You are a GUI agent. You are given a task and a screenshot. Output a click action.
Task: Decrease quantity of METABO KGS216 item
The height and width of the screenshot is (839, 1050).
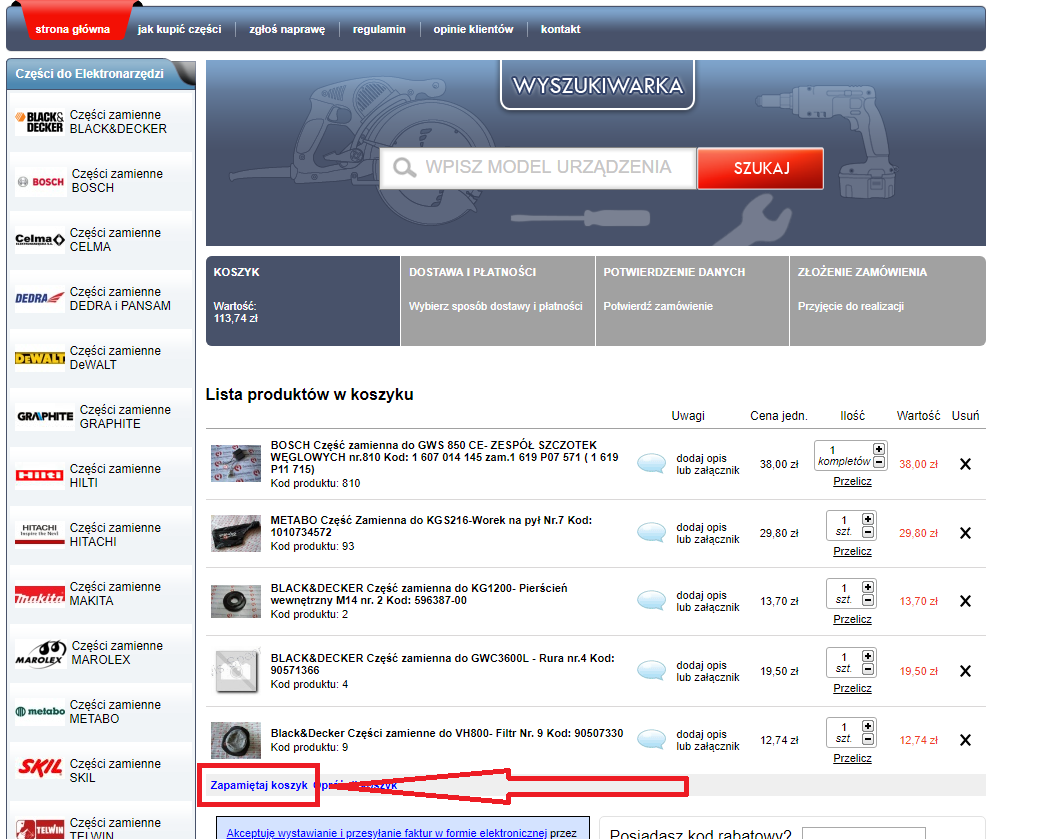pos(868,532)
